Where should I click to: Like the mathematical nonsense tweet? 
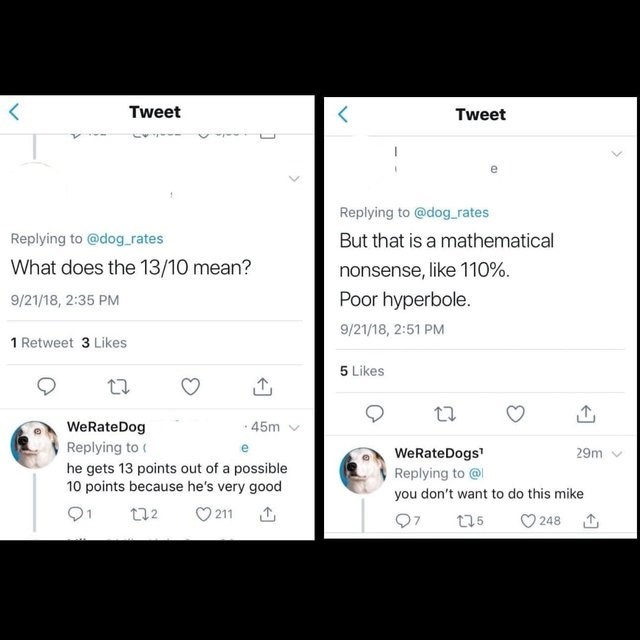point(516,413)
